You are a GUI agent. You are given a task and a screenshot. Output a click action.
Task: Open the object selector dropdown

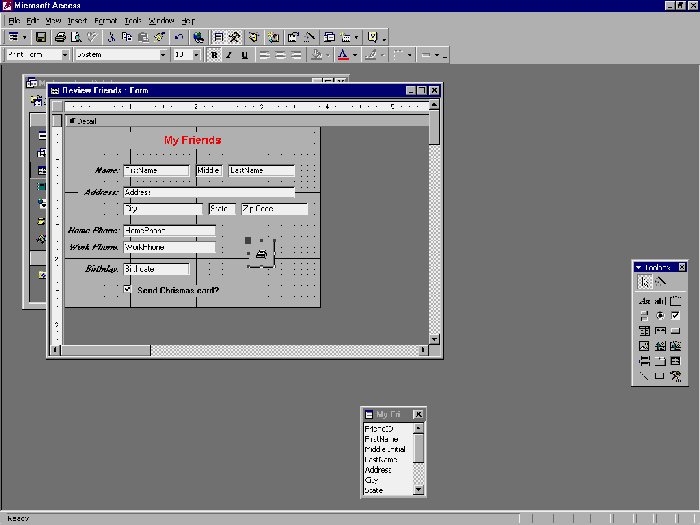tap(65, 55)
